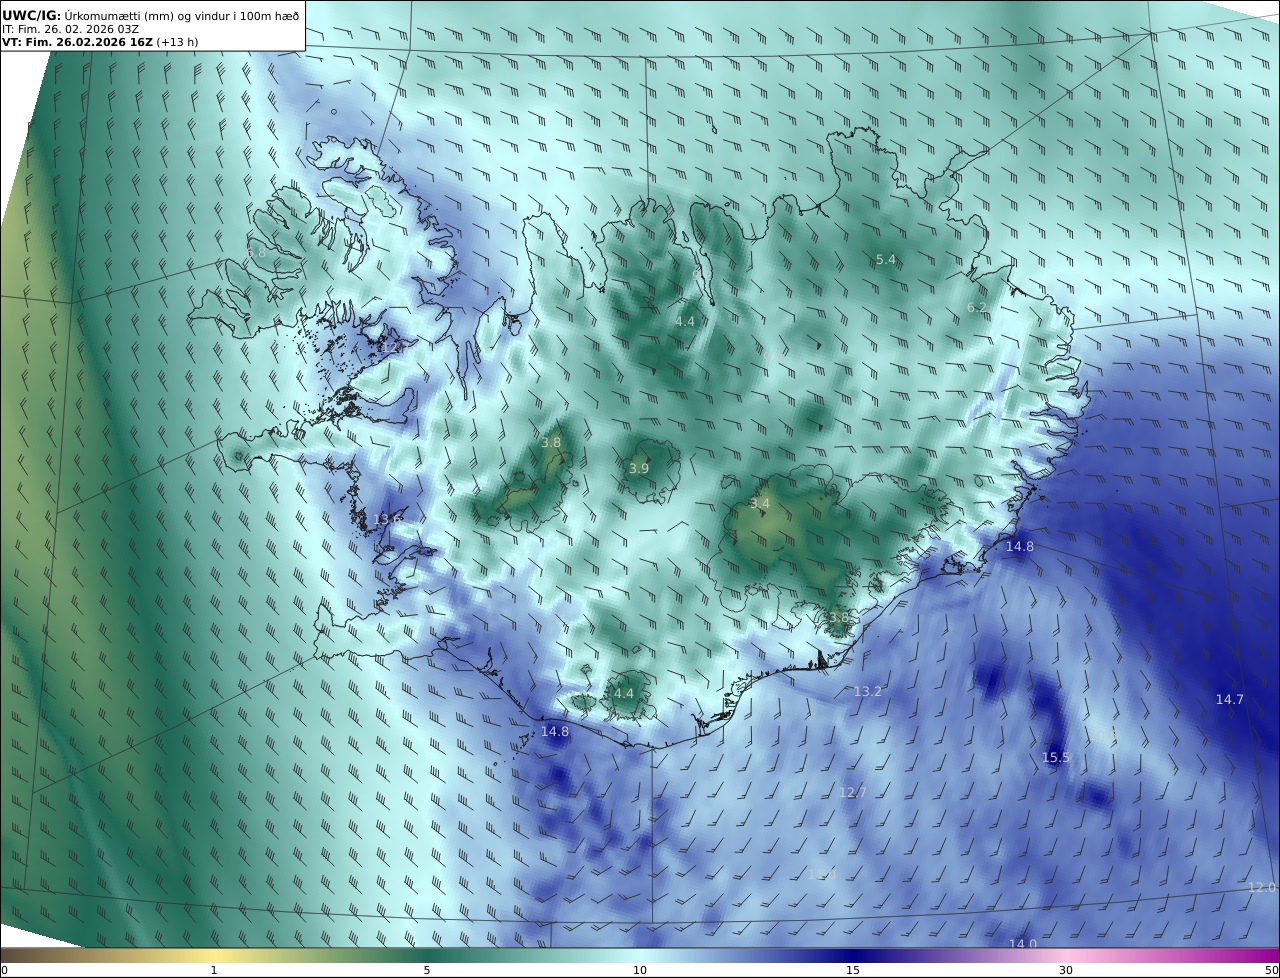Click the 13.2 value label on the map

click(868, 692)
